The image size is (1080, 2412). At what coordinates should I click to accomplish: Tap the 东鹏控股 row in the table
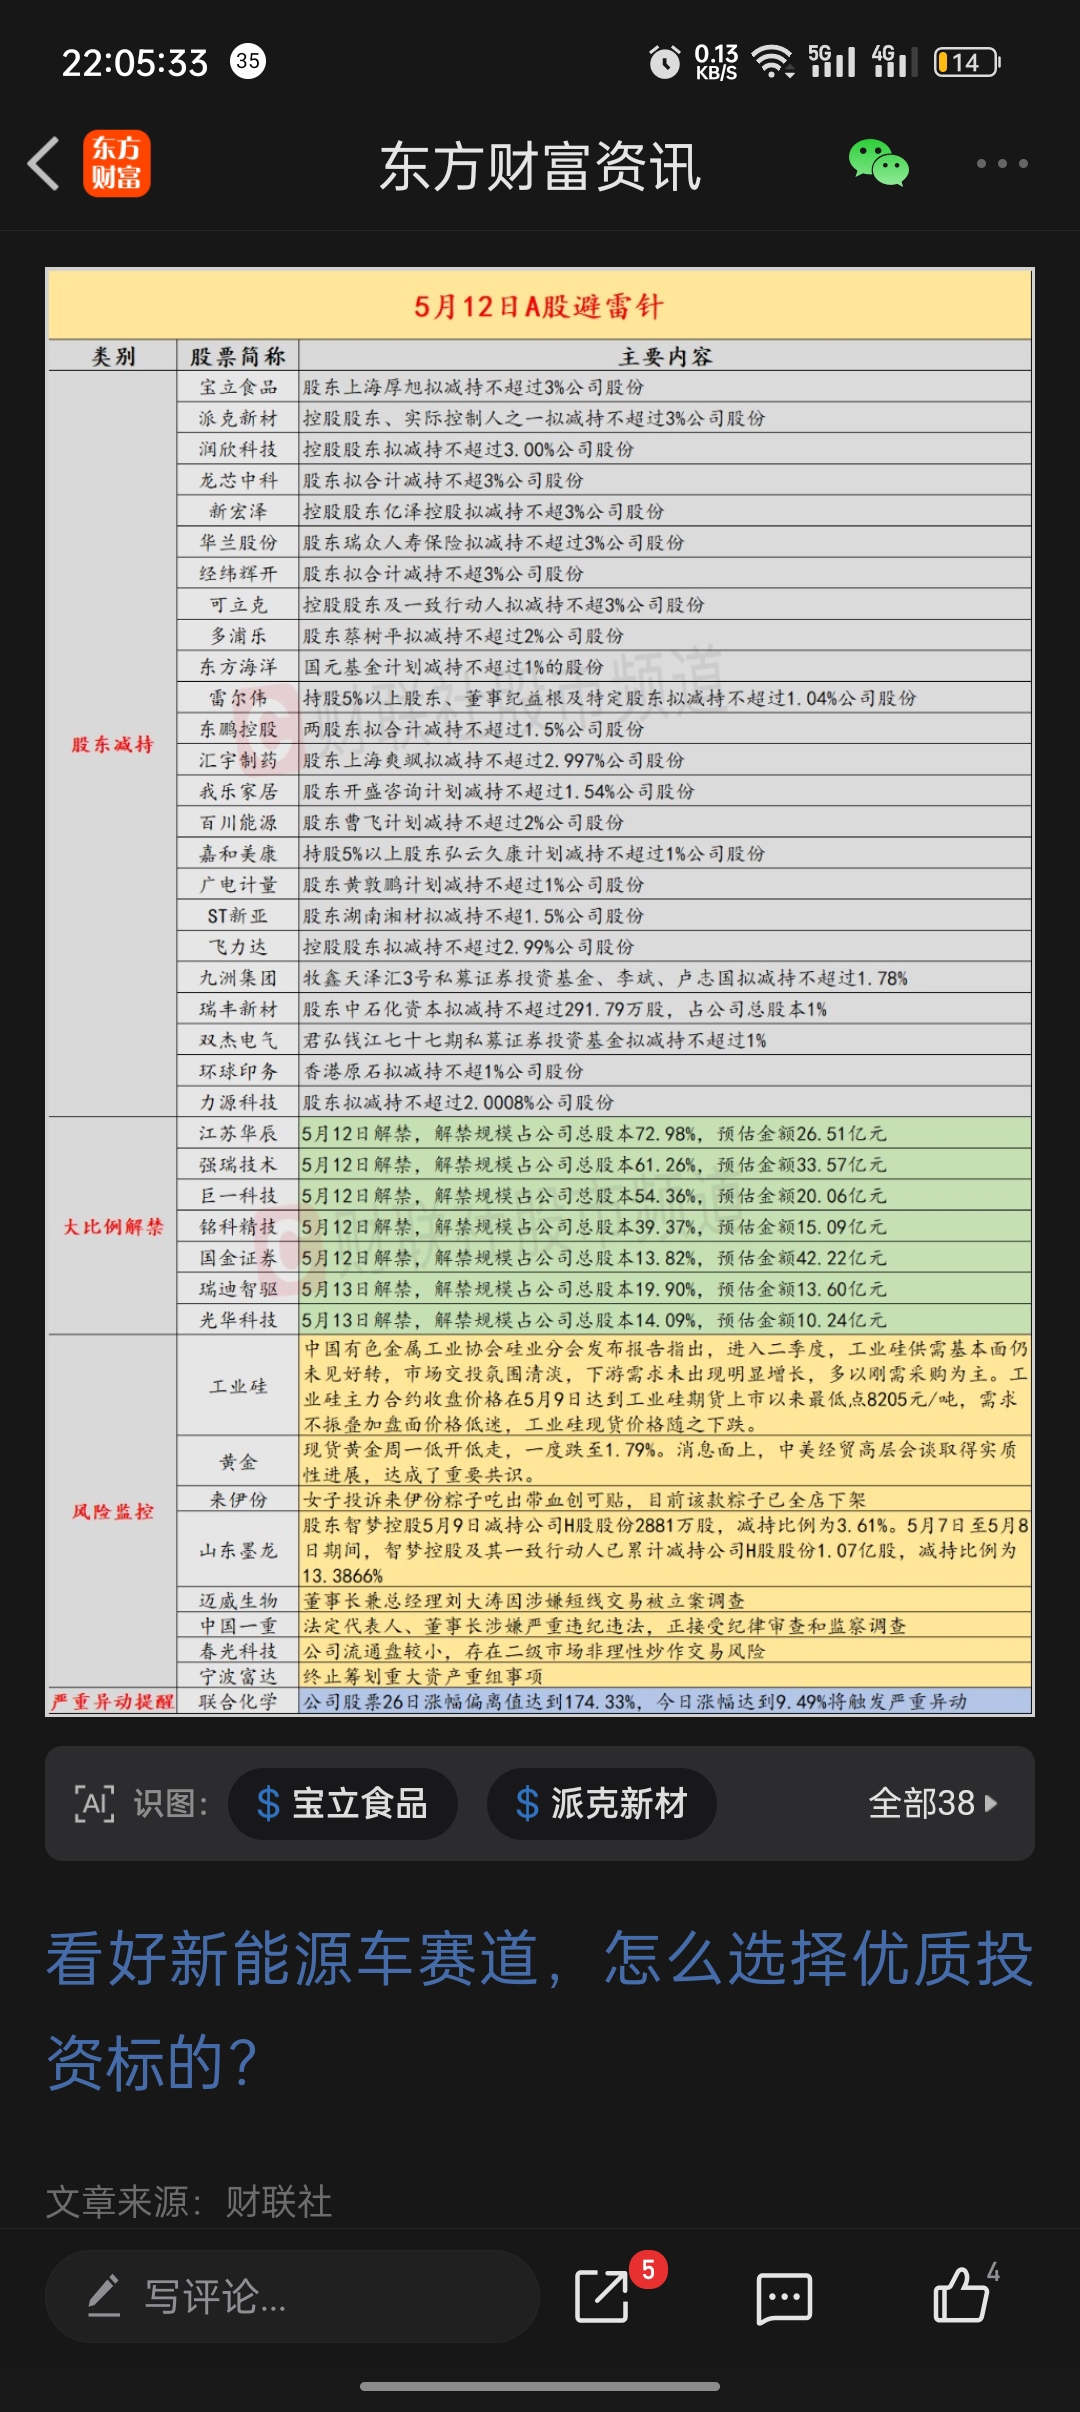click(604, 729)
